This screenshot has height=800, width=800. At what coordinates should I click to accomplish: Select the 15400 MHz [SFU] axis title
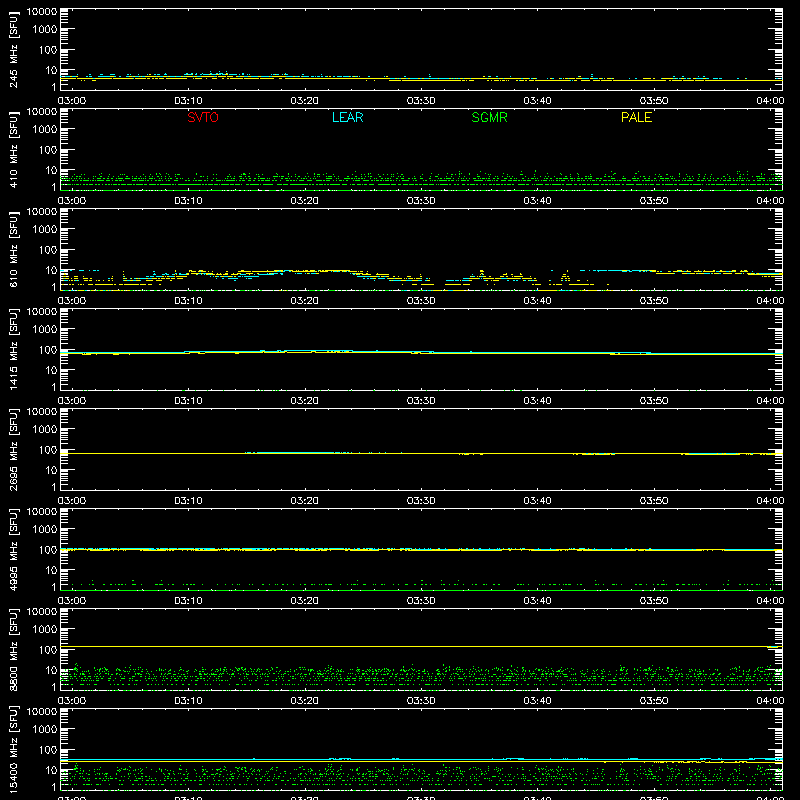pos(13,749)
